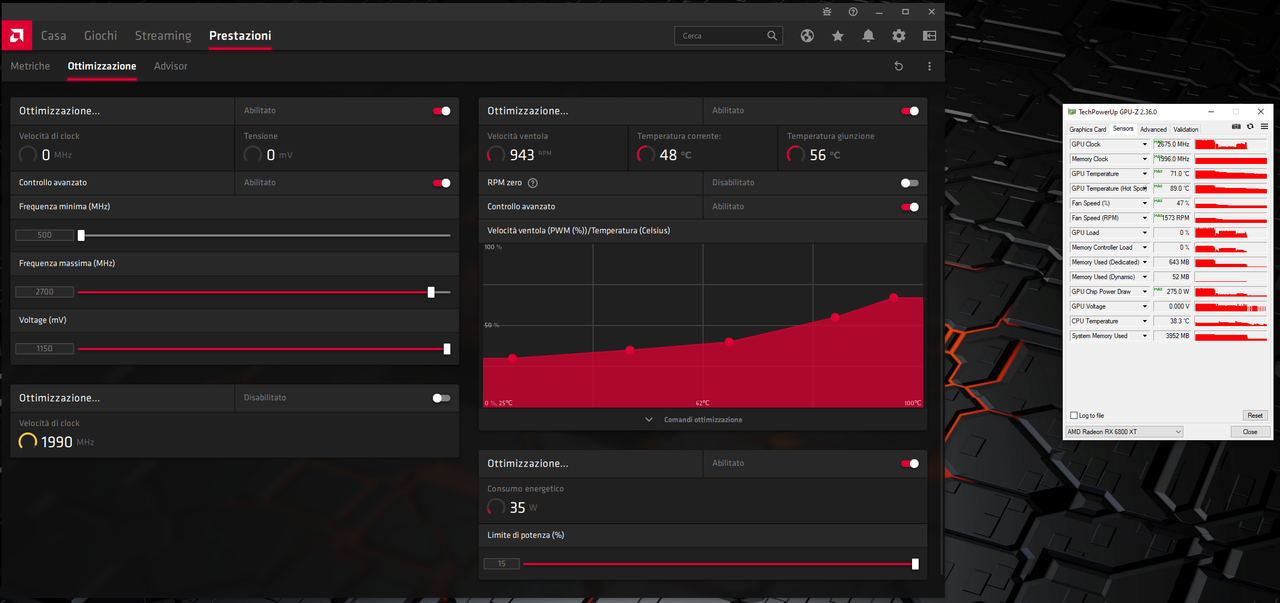Click the 15 power limit input box

pyautogui.click(x=501, y=564)
